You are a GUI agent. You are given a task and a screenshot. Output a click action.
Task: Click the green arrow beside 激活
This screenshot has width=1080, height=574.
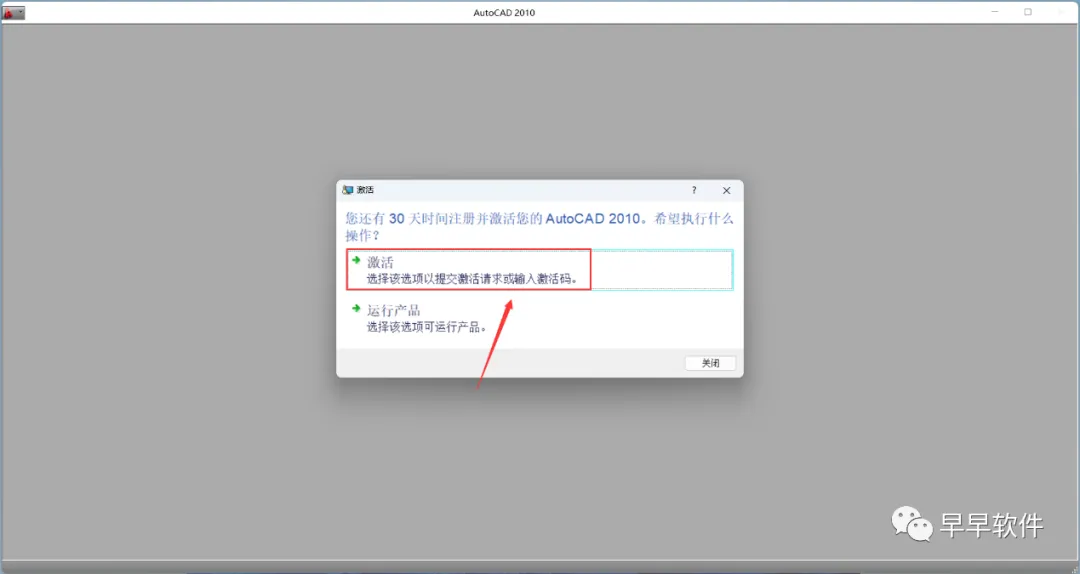tap(356, 260)
